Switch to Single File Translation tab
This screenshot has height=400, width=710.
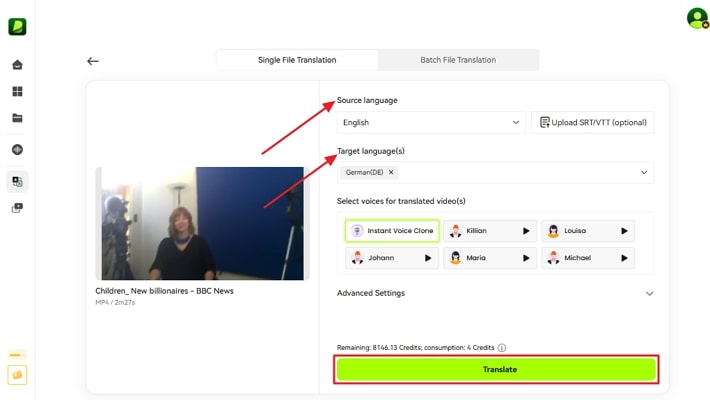(297, 60)
